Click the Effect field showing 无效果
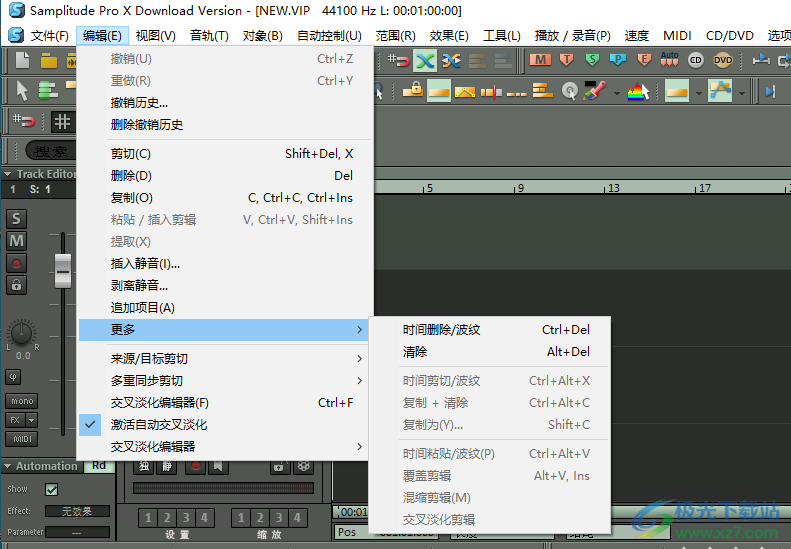 (x=77, y=511)
